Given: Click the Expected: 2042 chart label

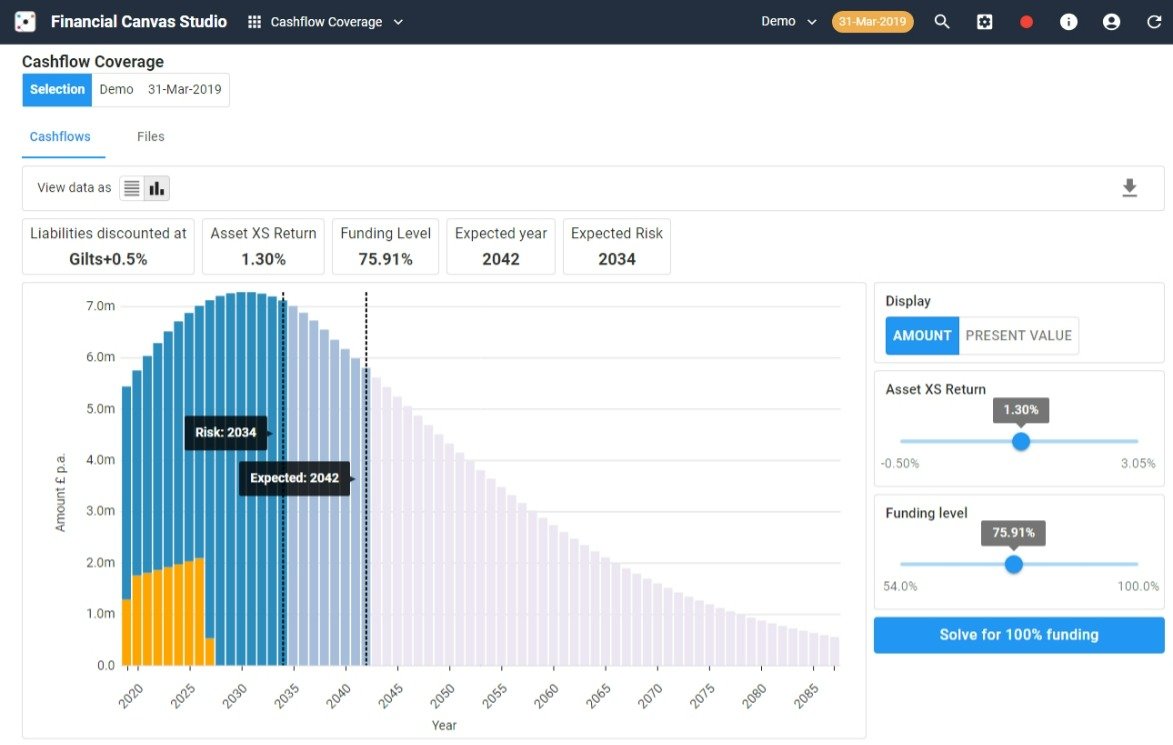Looking at the screenshot, I should [x=295, y=478].
